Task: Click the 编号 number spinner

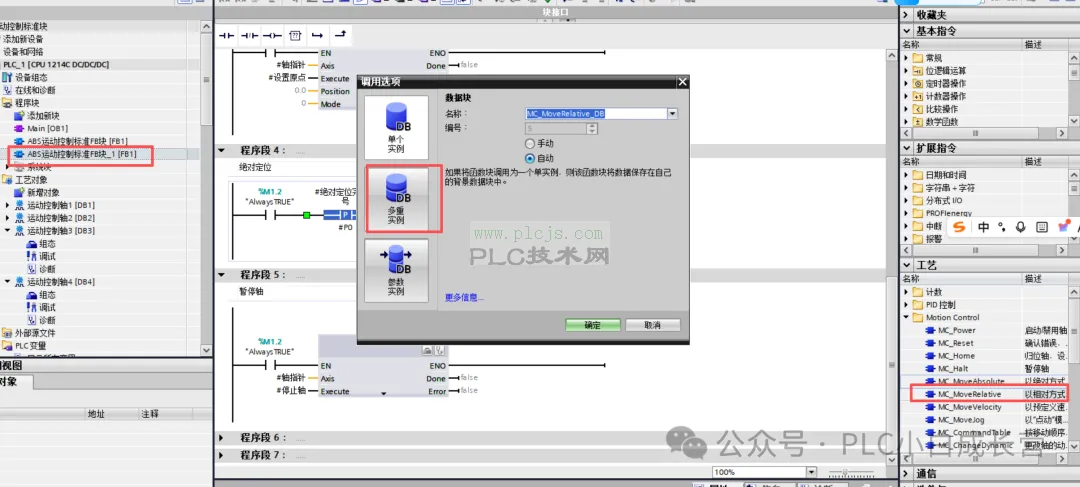Action: pyautogui.click(x=592, y=128)
